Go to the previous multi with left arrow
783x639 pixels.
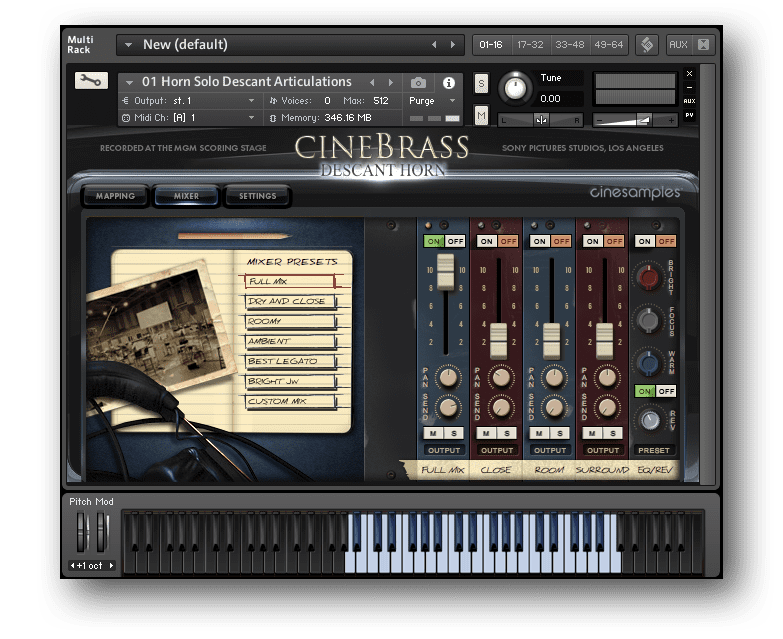434,44
